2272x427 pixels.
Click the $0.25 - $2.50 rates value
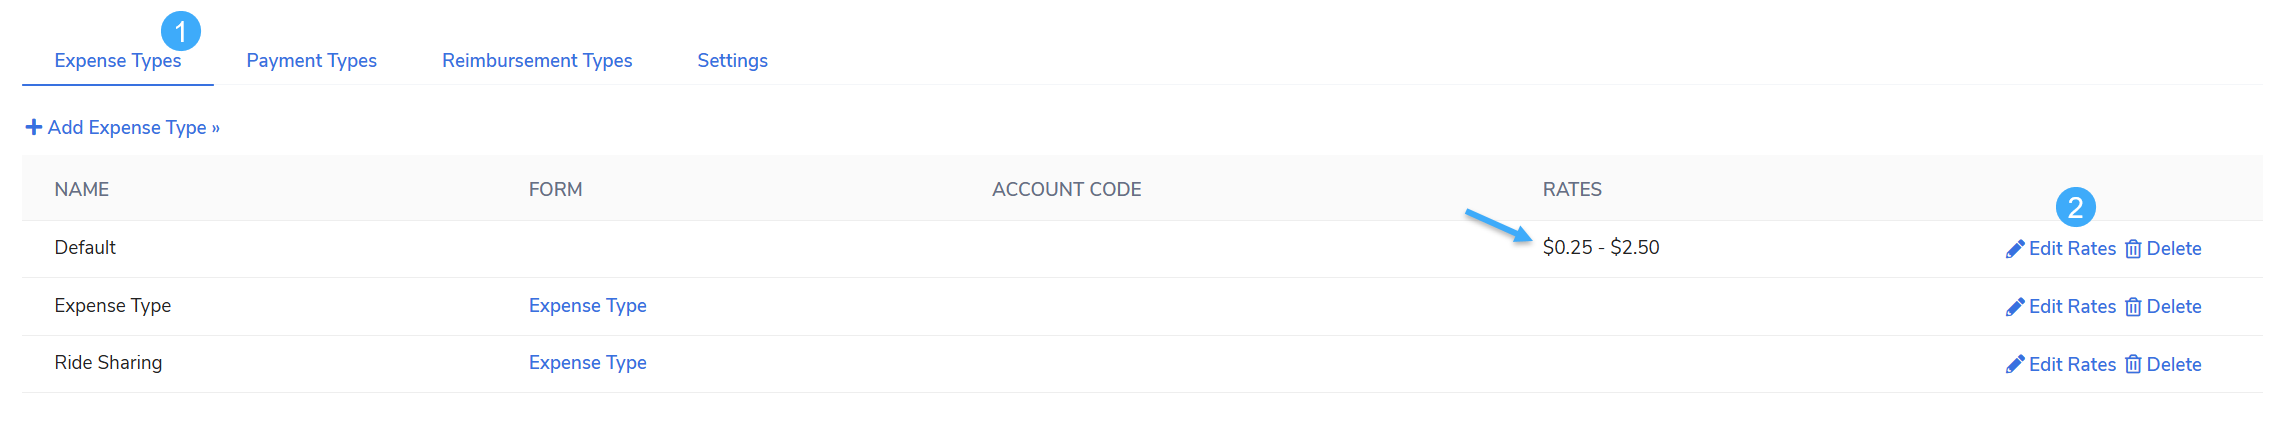click(x=1601, y=247)
